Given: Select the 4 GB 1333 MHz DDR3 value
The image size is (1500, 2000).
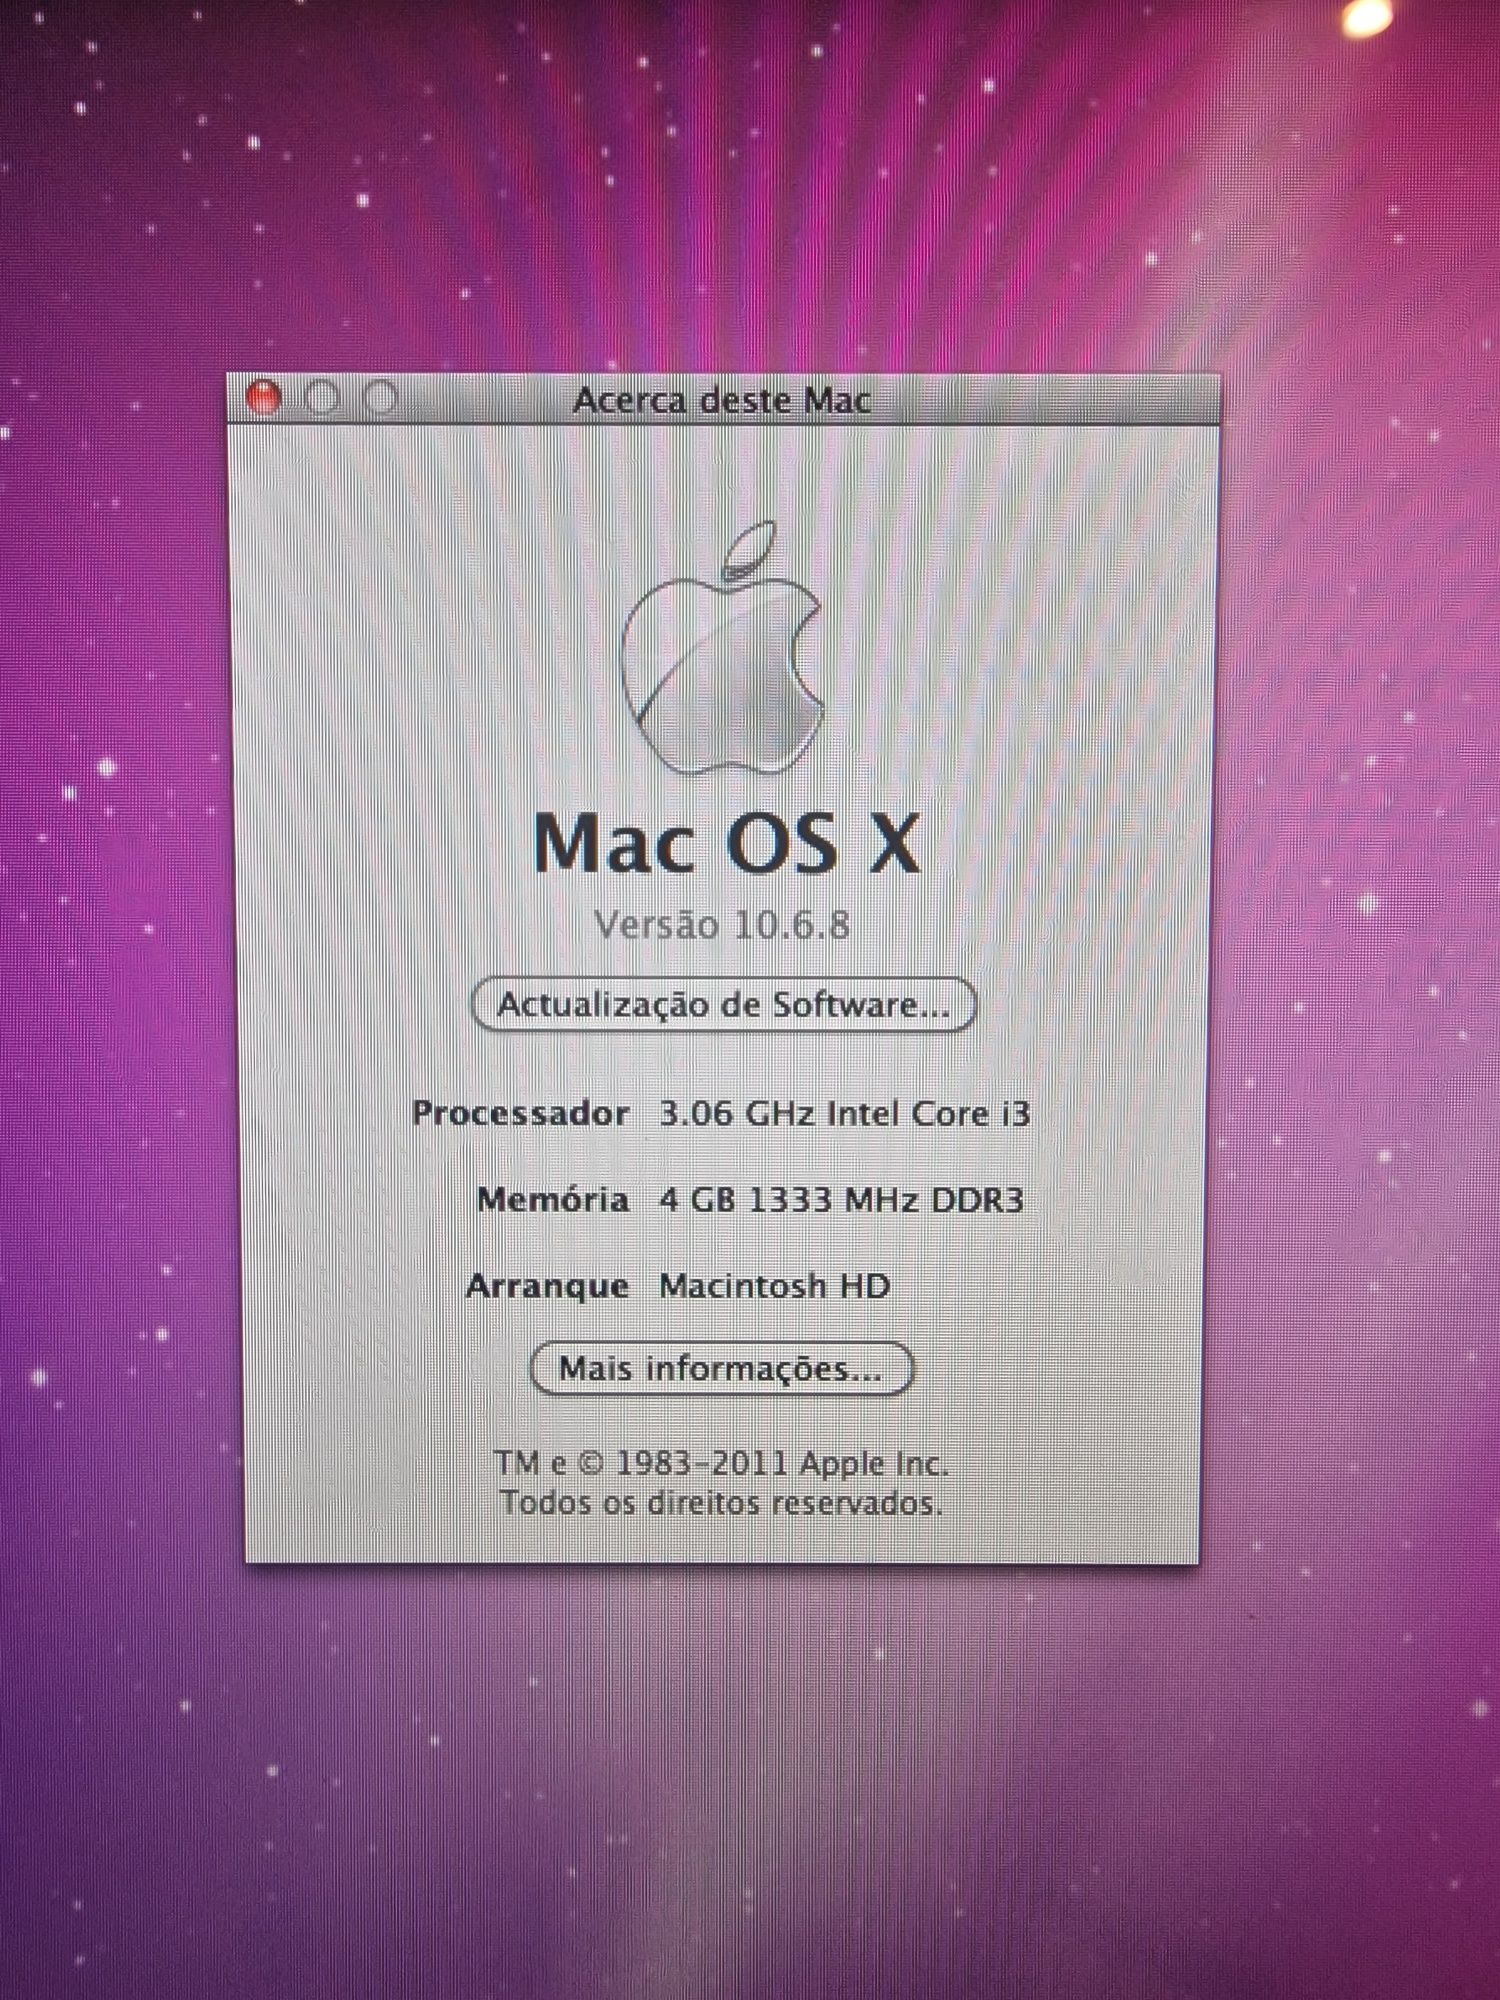Looking at the screenshot, I should coord(841,1199).
